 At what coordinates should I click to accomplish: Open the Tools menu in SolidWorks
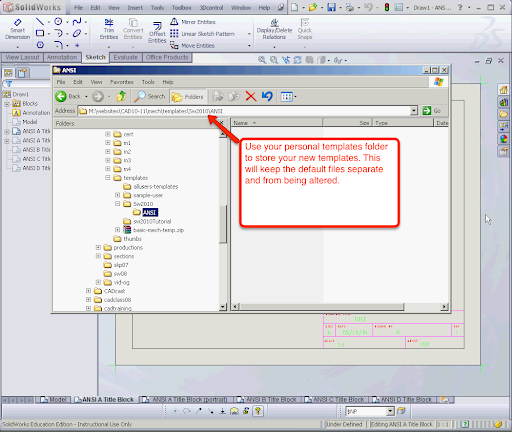[x=157, y=7]
